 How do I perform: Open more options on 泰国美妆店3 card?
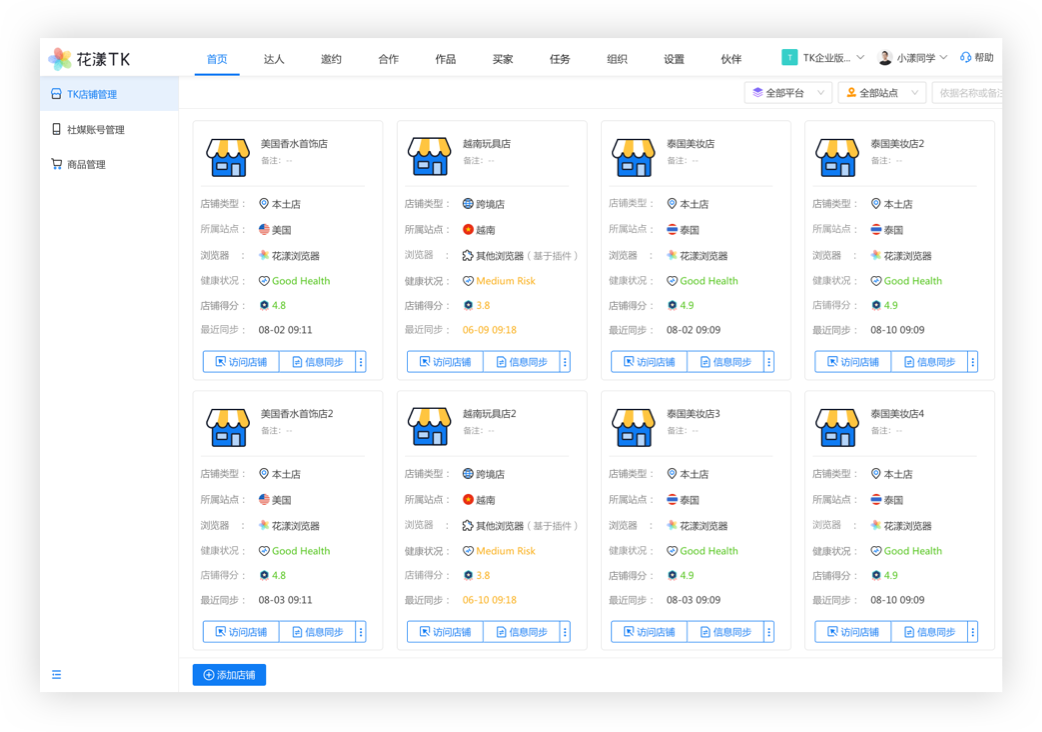click(769, 632)
